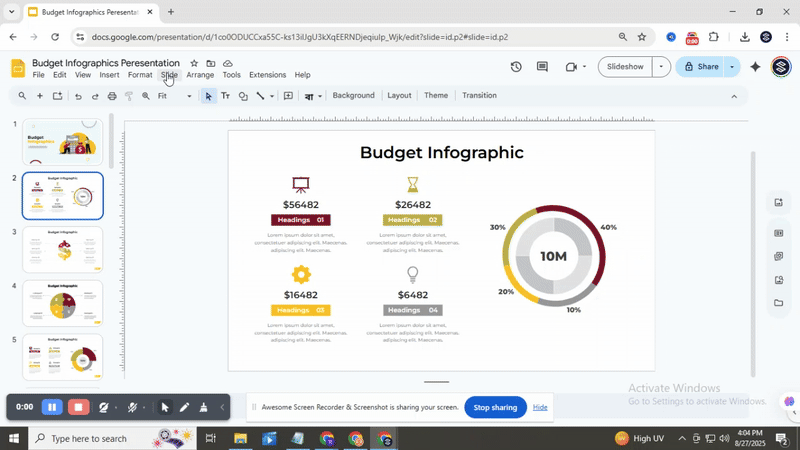
Task: Collapse the toolbar with chevron
Action: pos(734,96)
